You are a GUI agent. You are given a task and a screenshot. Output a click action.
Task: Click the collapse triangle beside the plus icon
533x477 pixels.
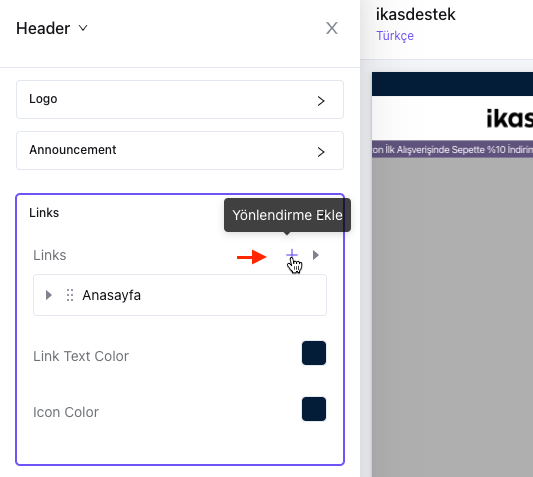316,255
